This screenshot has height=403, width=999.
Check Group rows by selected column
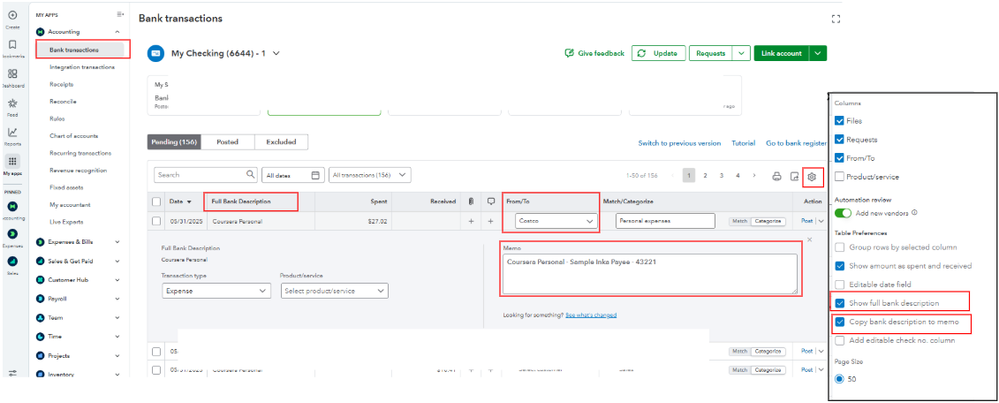pyautogui.click(x=839, y=247)
